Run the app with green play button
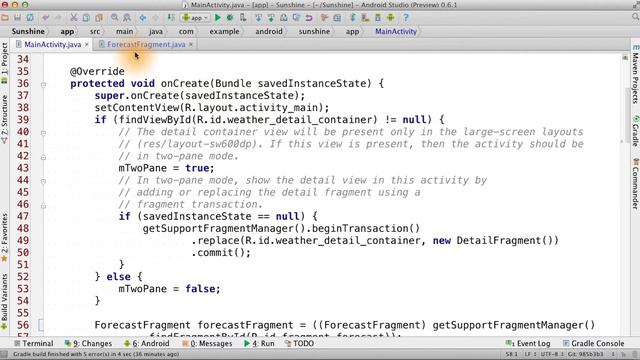Screen dimensions: 640x360 tap(218, 18)
